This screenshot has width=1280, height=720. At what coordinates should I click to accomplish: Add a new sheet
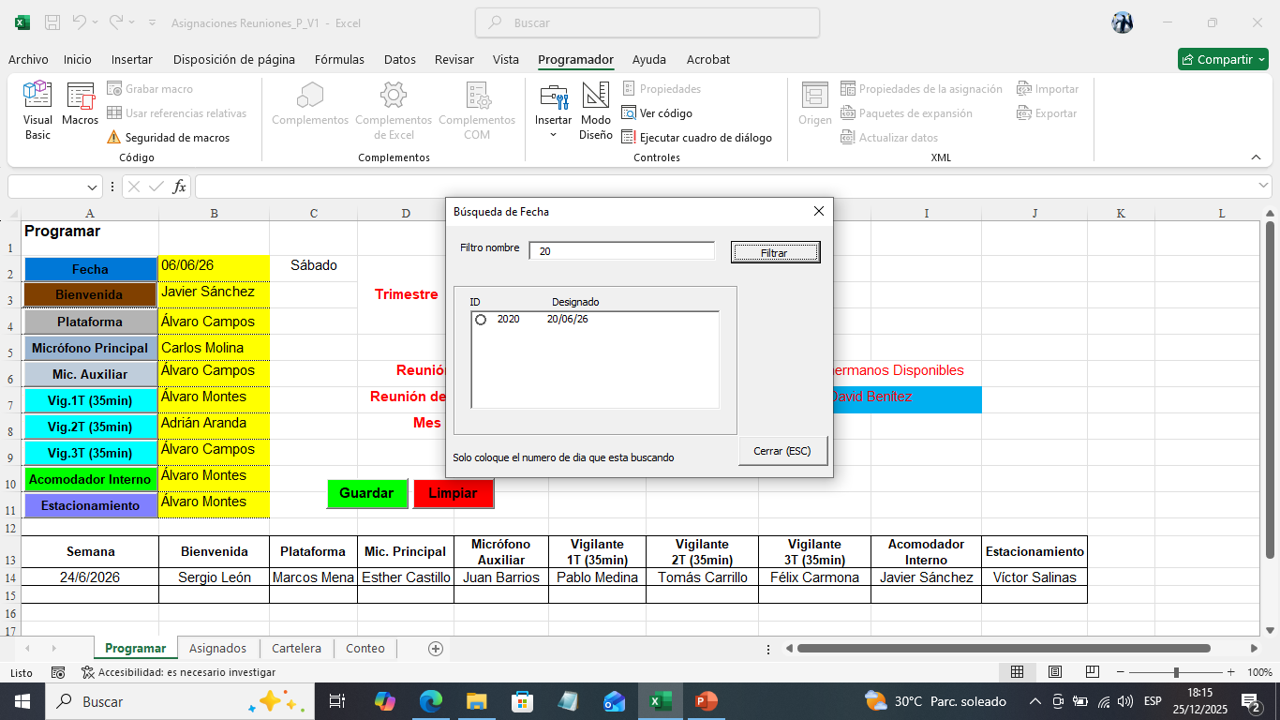[435, 648]
